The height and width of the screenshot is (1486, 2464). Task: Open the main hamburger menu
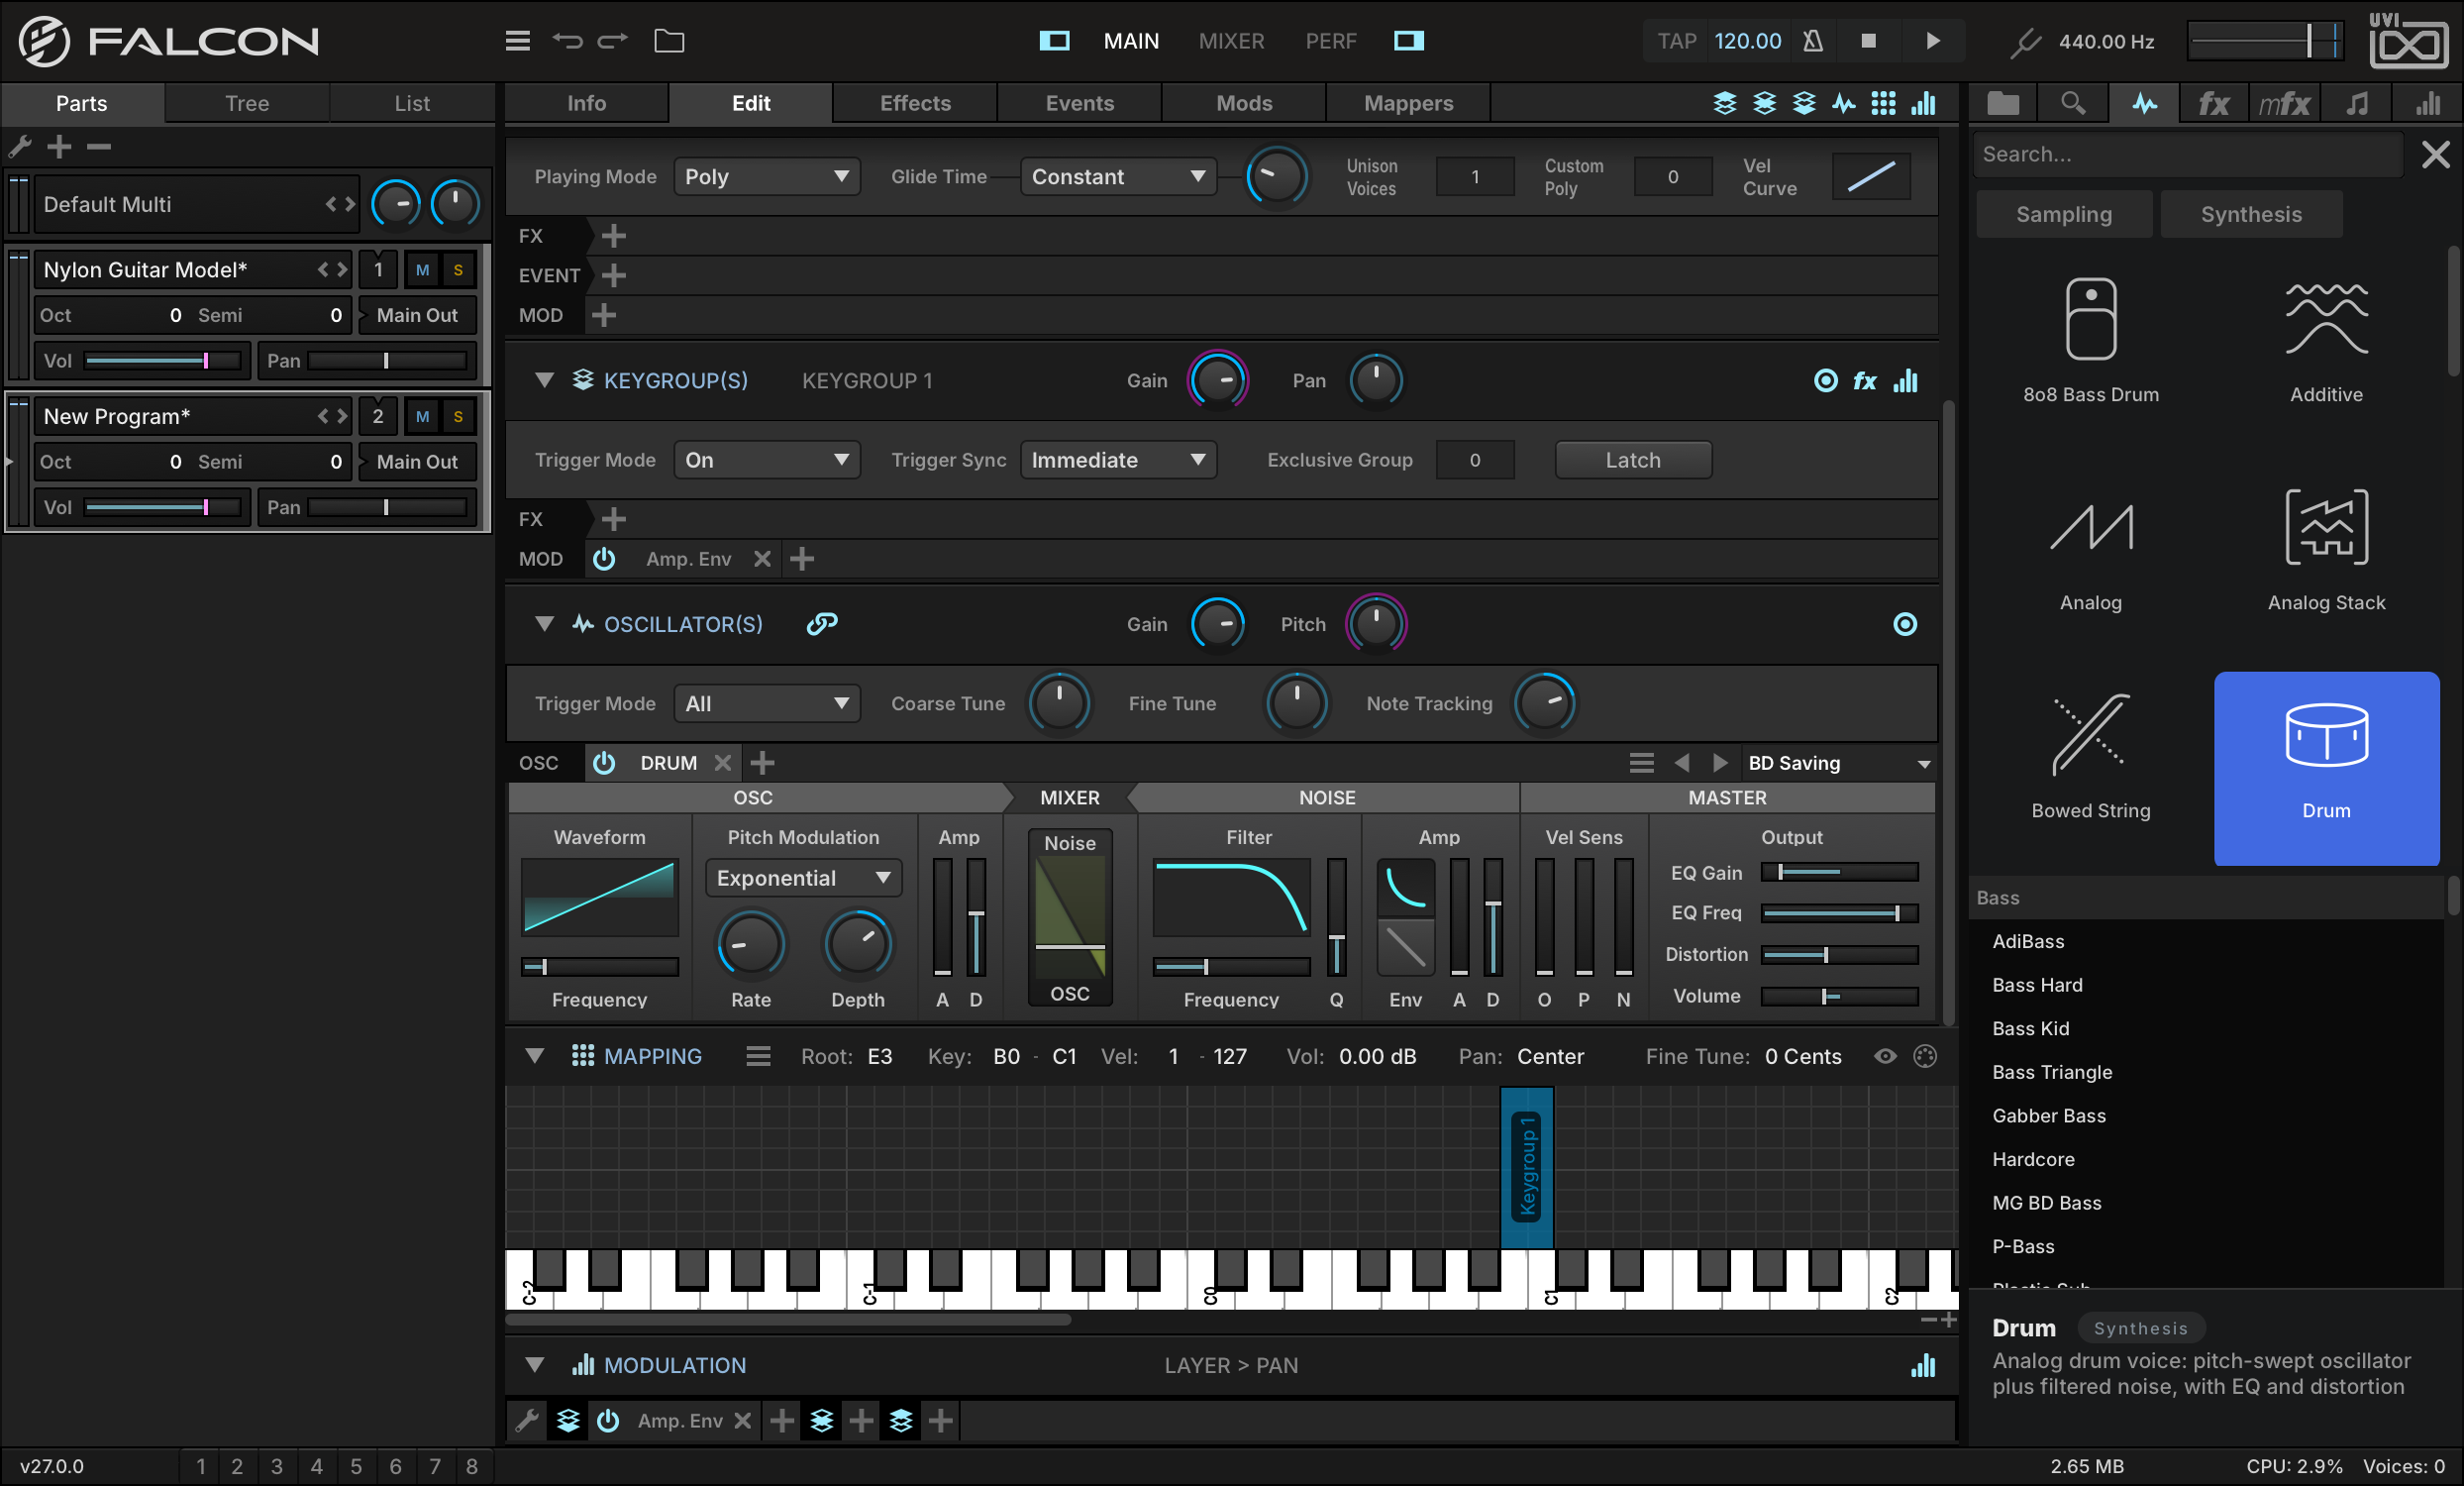click(517, 41)
